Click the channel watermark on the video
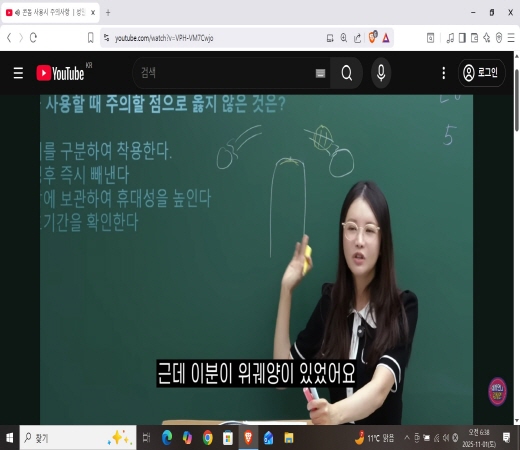 pyautogui.click(x=497, y=392)
